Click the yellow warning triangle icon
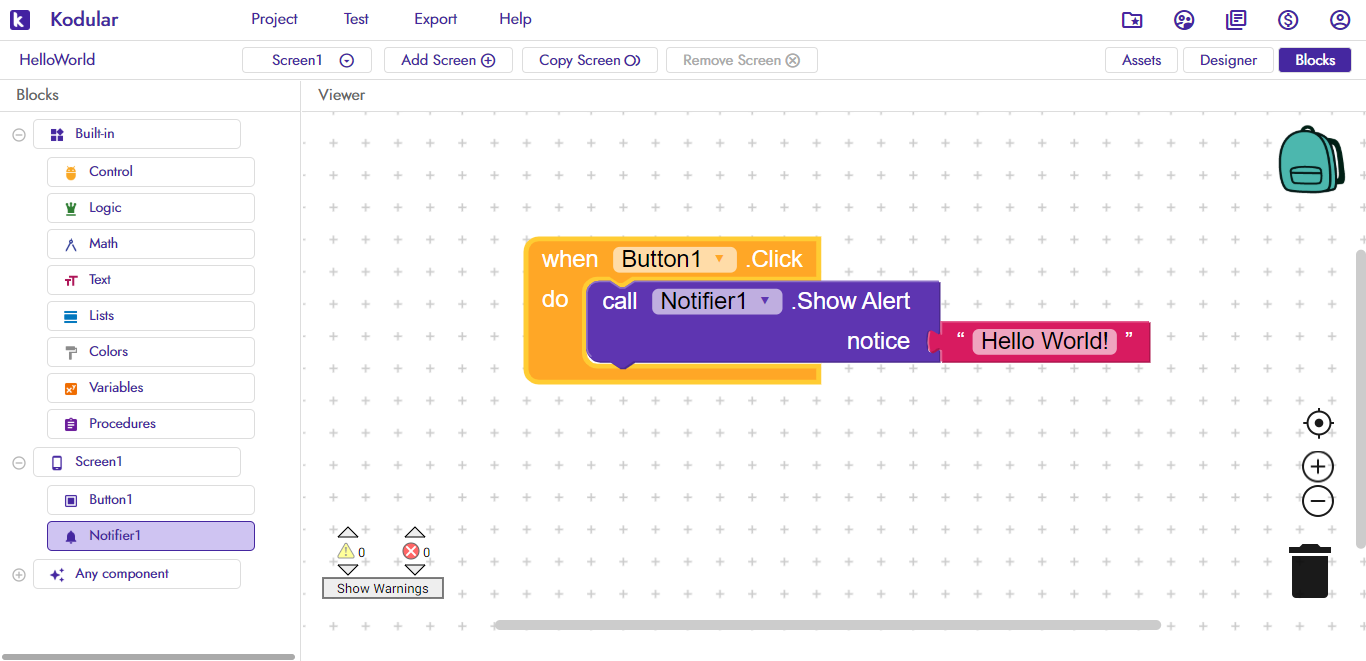This screenshot has width=1366, height=661. coord(346,551)
